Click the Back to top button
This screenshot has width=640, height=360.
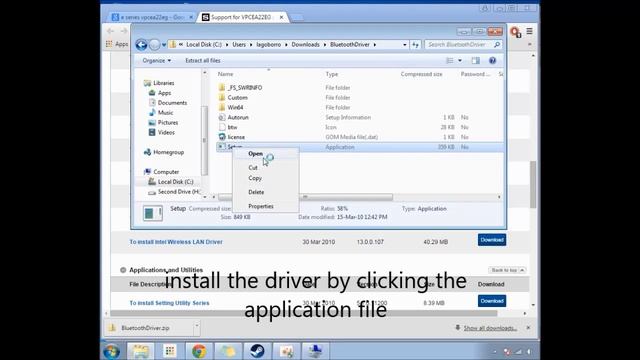pyautogui.click(x=507, y=270)
